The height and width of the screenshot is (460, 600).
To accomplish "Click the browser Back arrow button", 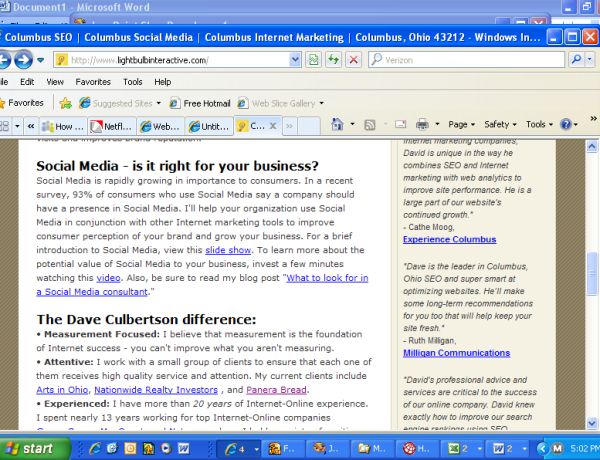I will point(4,60).
